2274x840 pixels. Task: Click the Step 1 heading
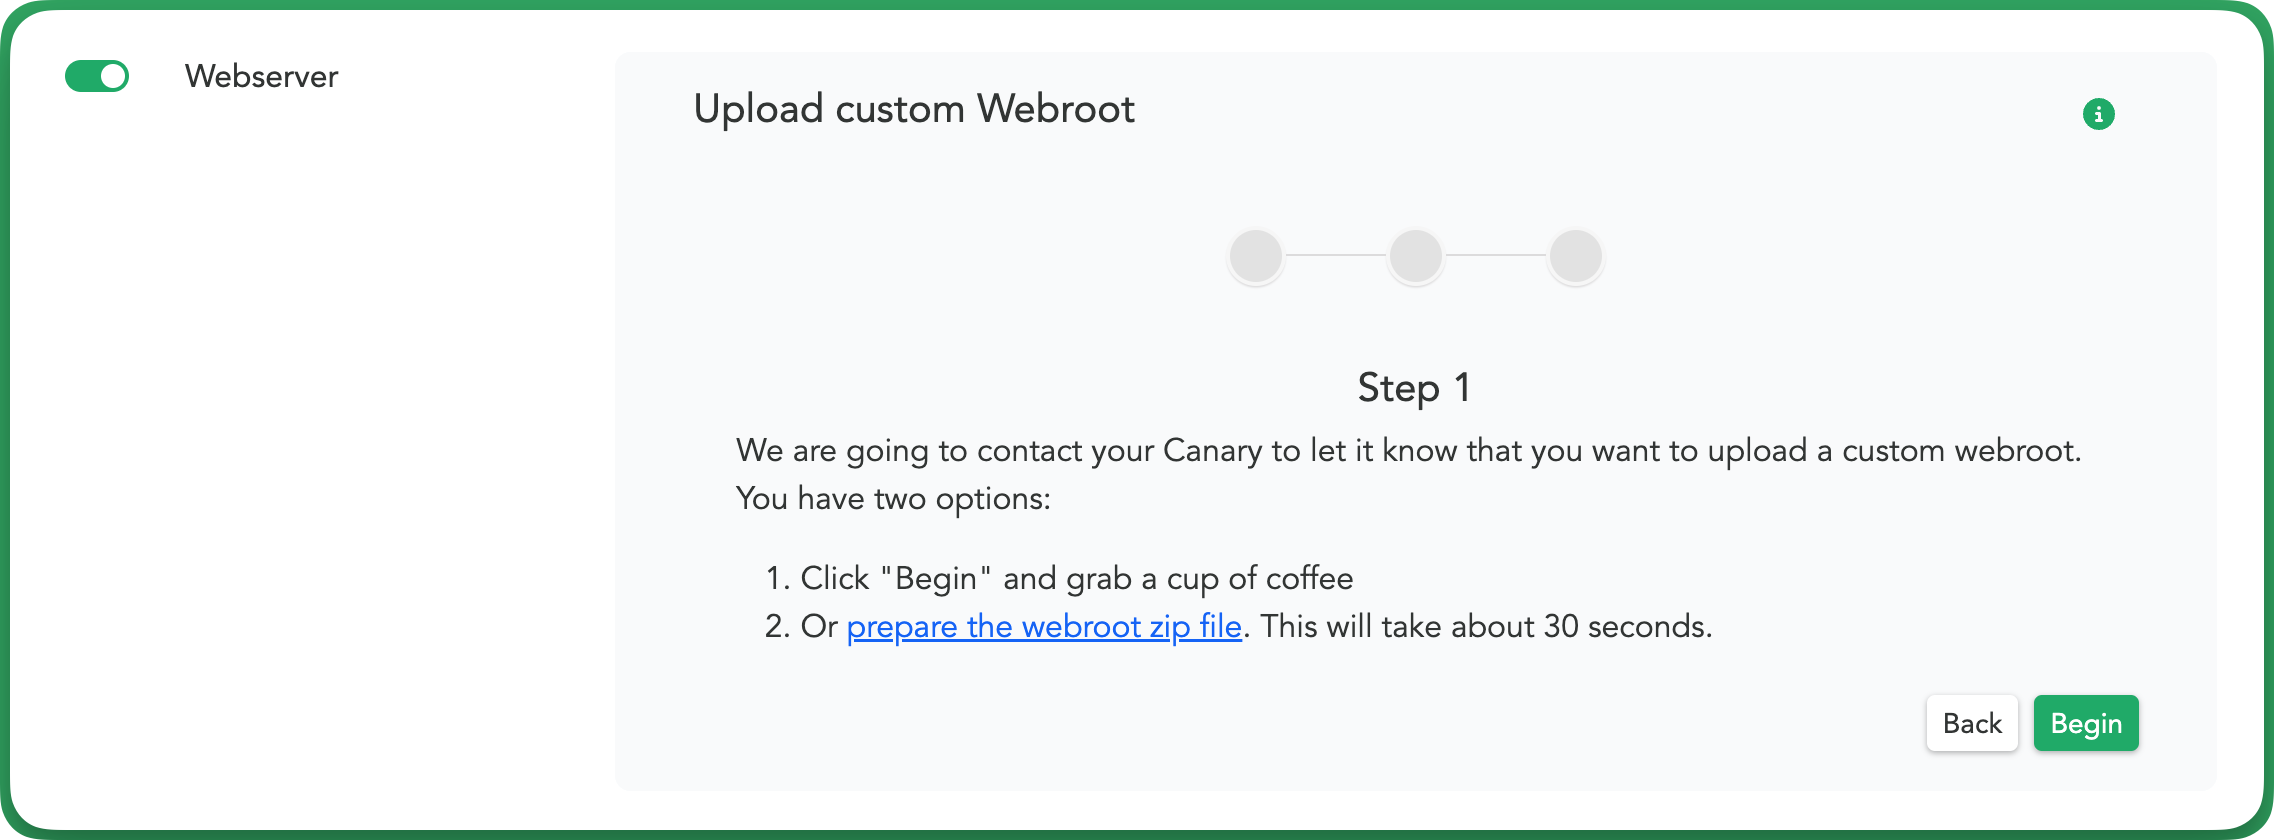pos(1414,388)
